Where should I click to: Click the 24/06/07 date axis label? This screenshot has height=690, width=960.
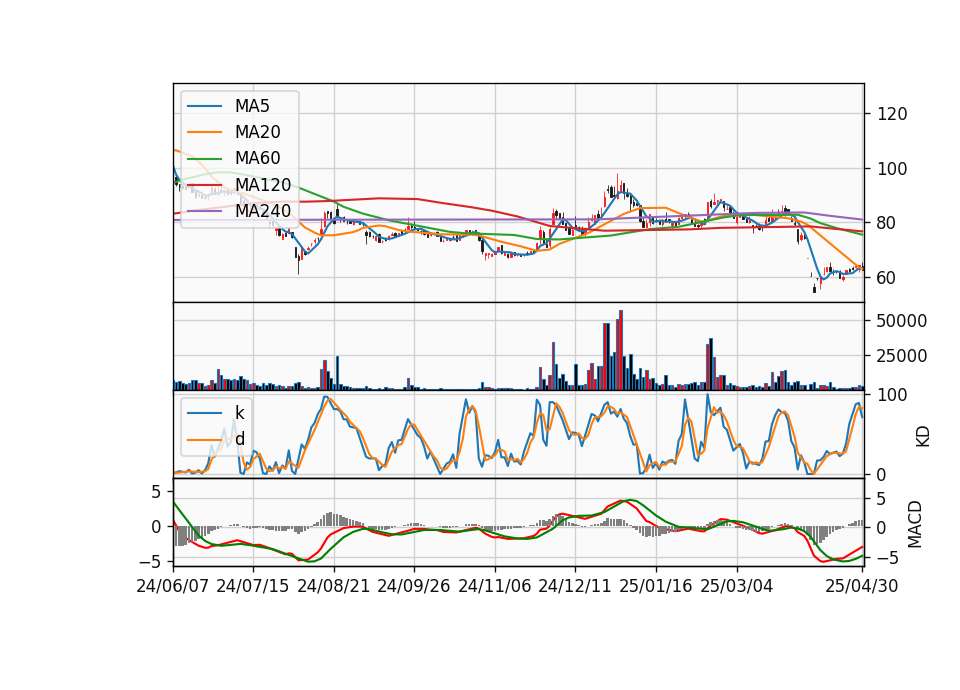click(x=173, y=586)
